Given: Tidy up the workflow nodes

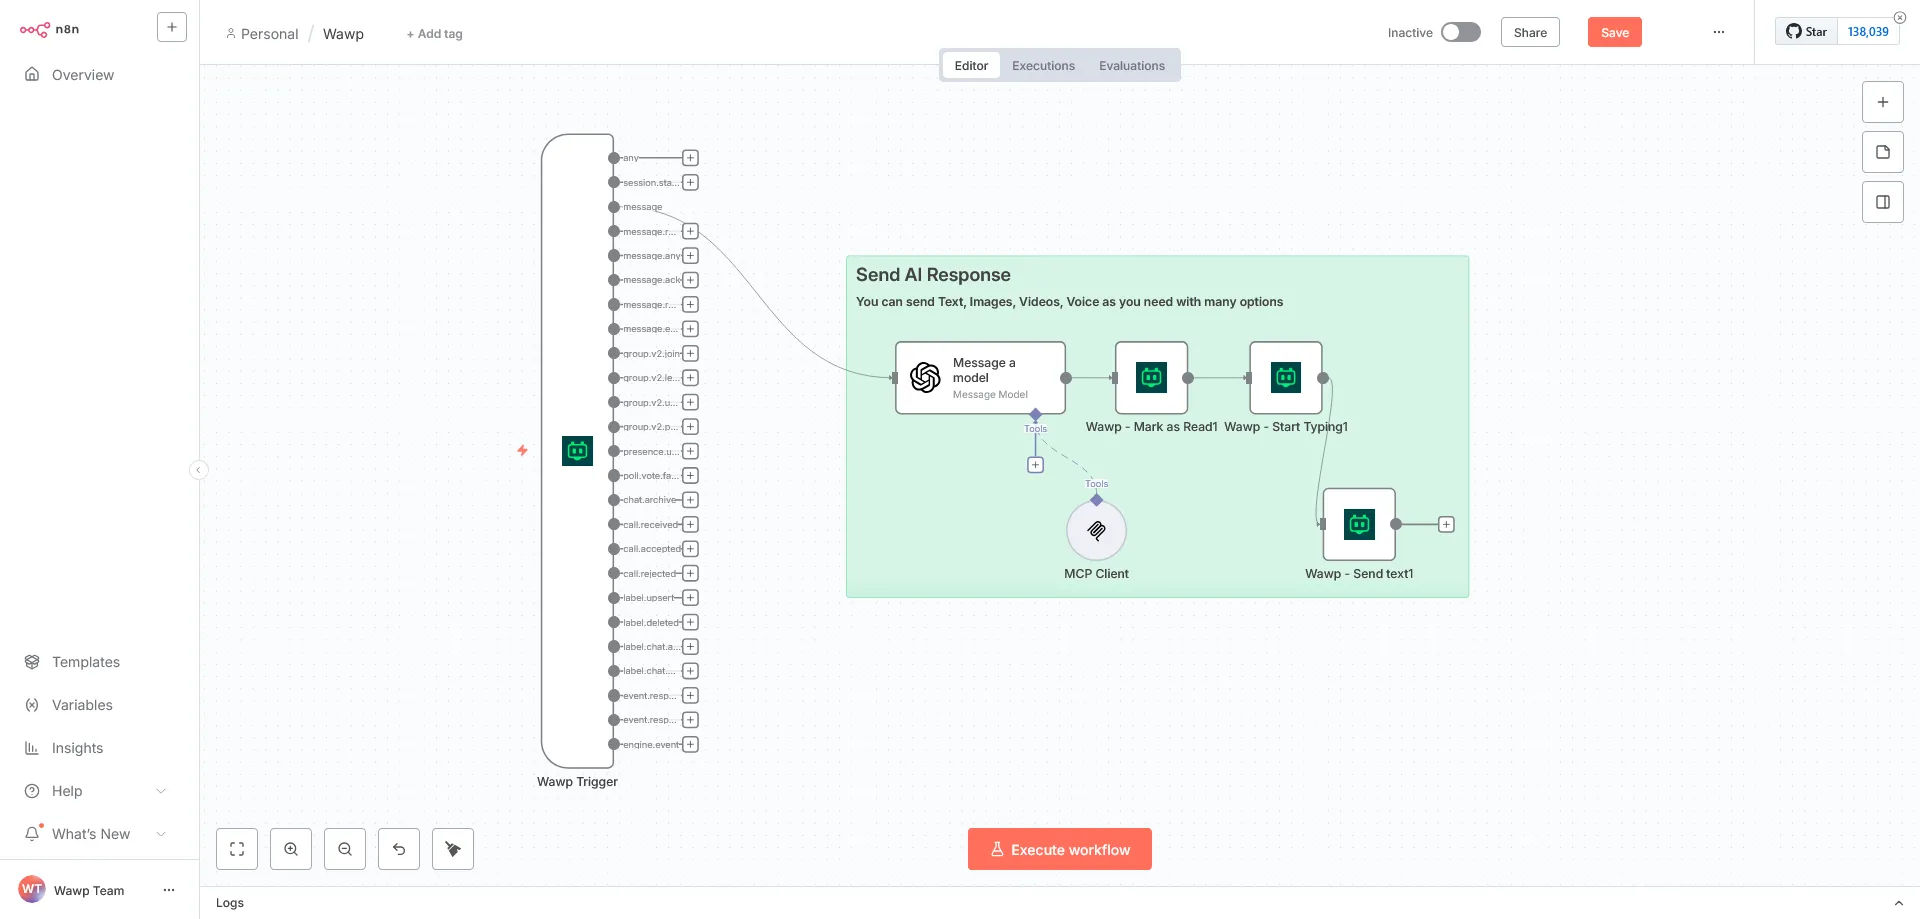Looking at the screenshot, I should pos(453,849).
